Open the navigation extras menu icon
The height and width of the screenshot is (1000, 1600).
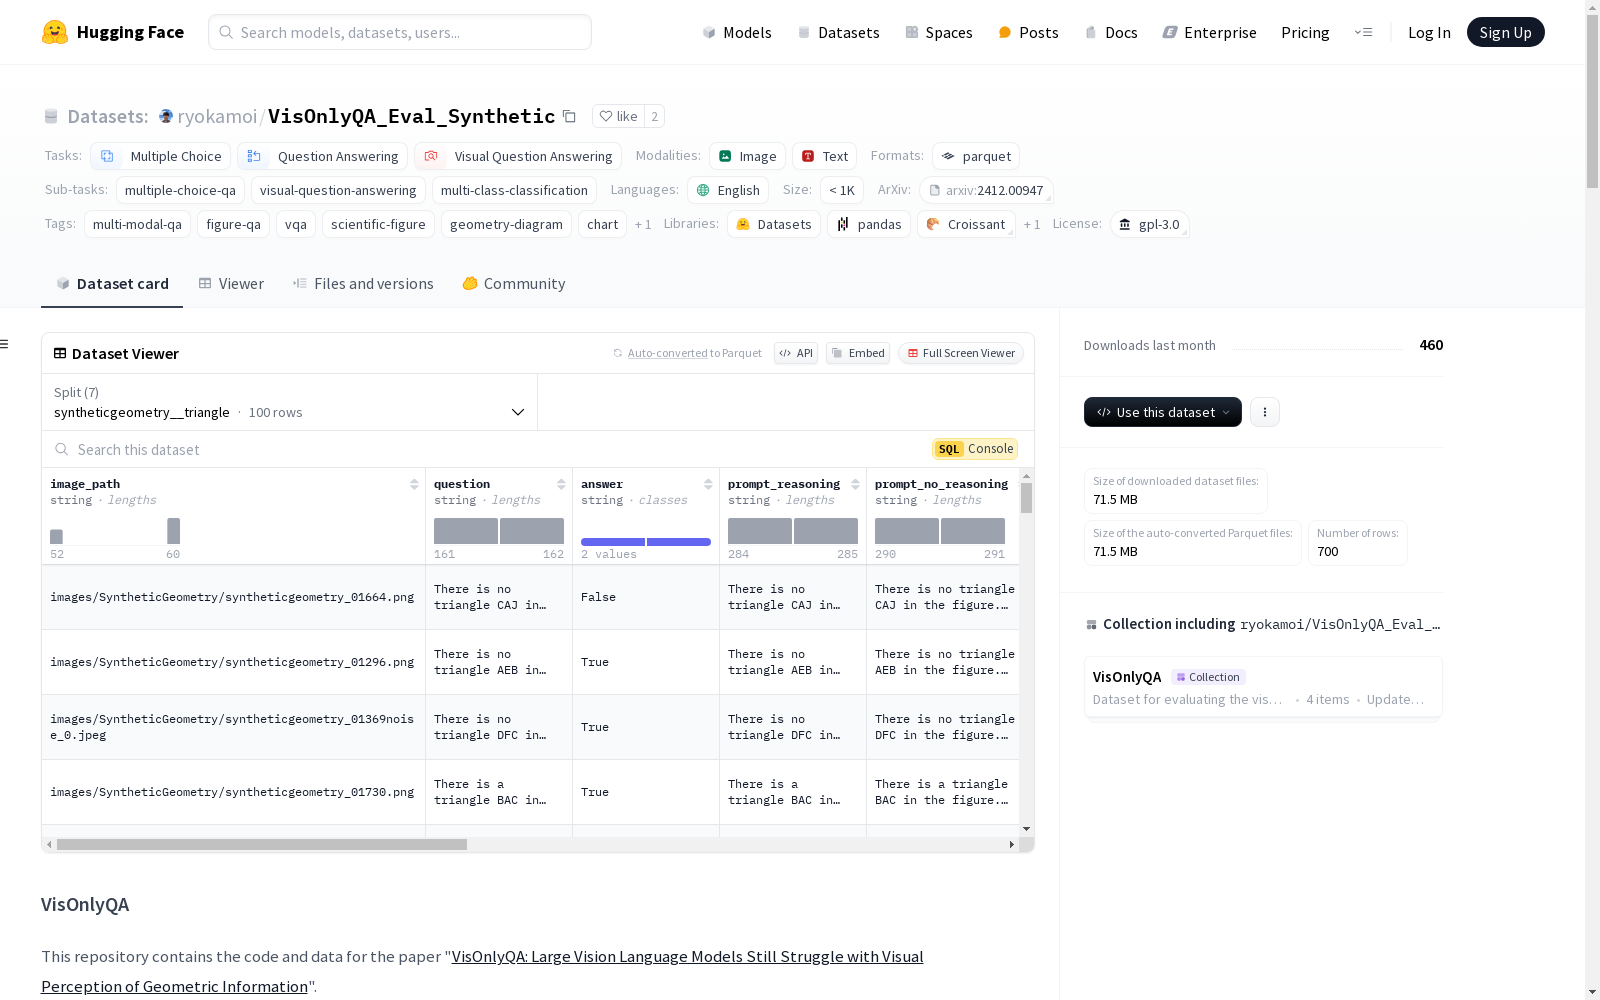point(1363,32)
